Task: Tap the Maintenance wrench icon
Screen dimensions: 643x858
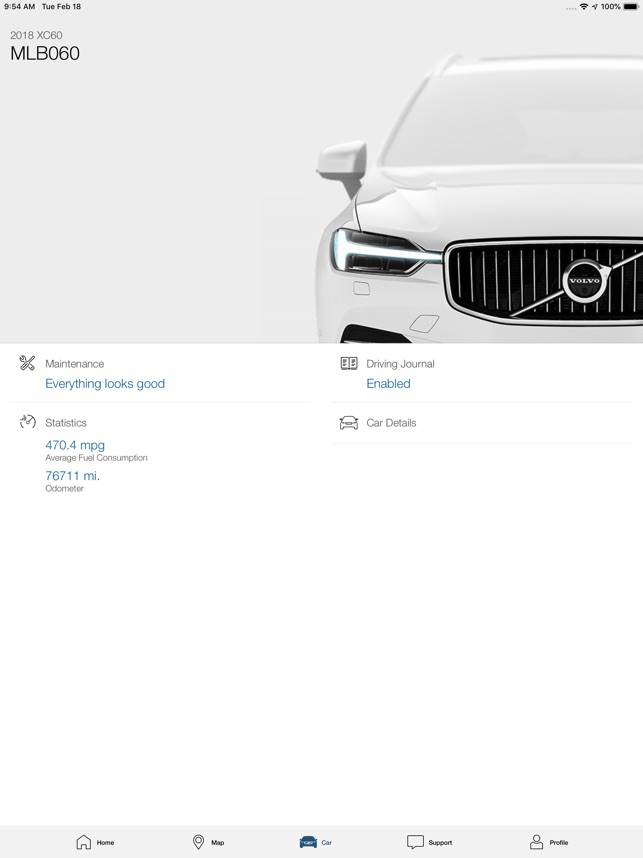Action: pos(27,363)
